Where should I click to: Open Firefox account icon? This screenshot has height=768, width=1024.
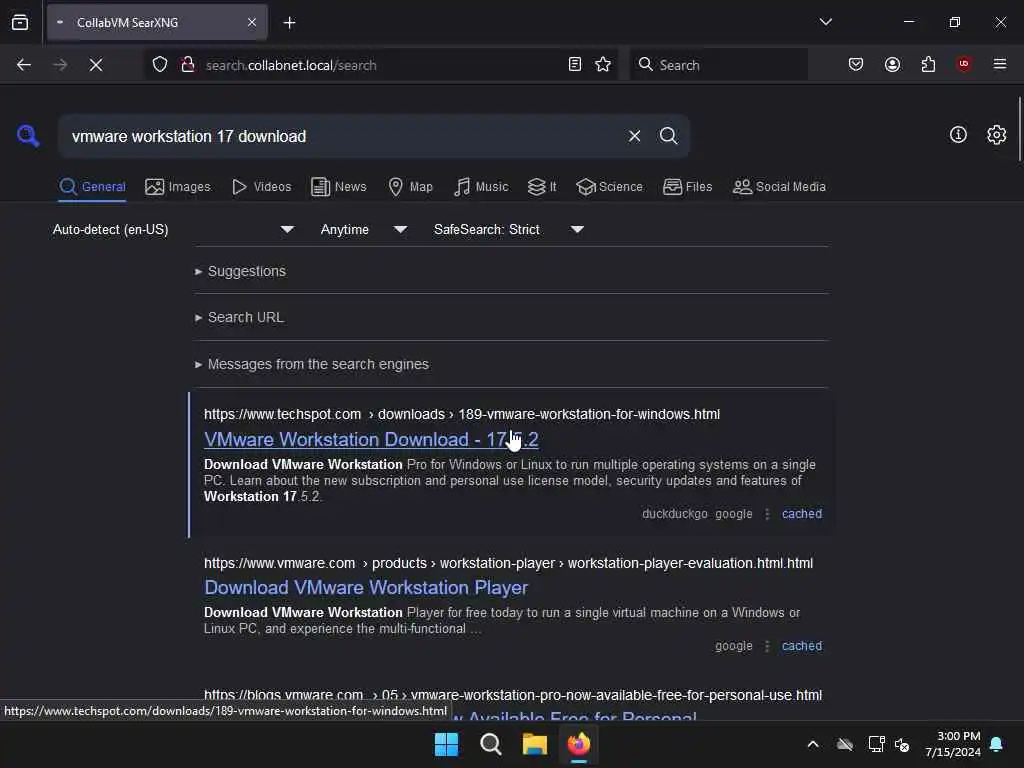tap(892, 65)
